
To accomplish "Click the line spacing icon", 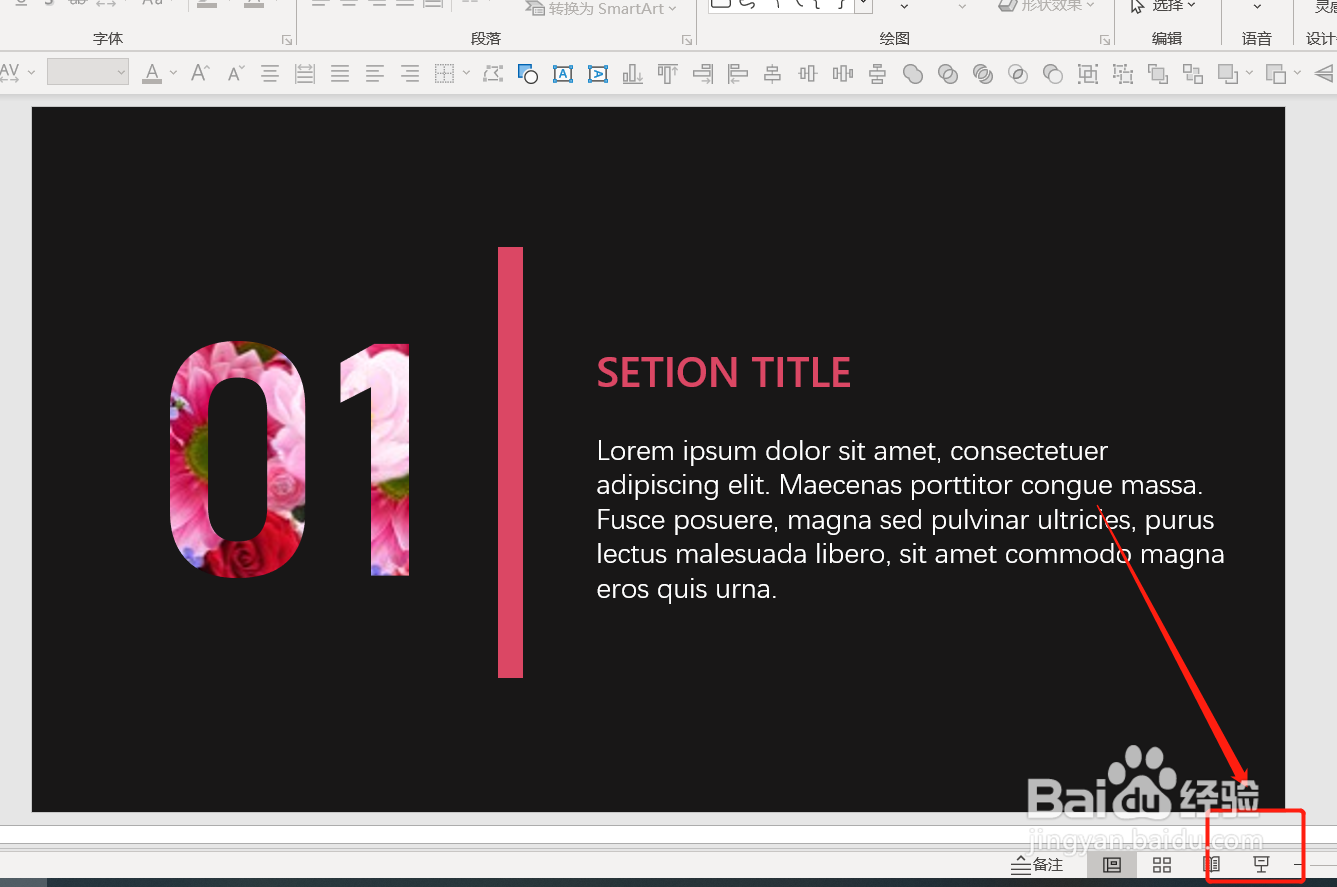I will pyautogui.click(x=305, y=73).
